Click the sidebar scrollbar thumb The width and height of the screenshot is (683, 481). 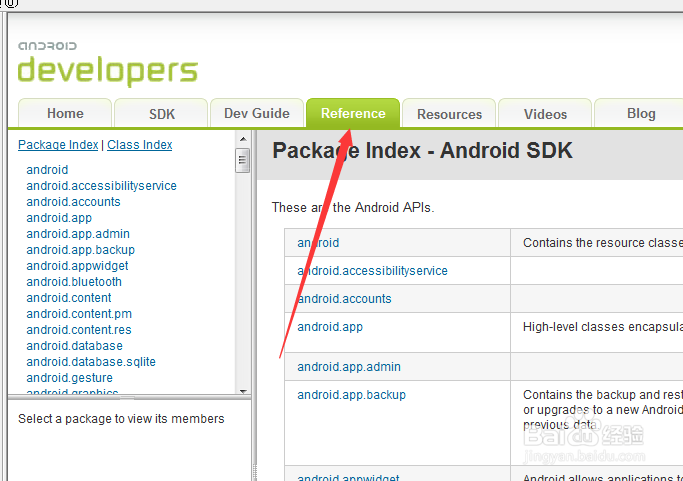click(x=243, y=161)
